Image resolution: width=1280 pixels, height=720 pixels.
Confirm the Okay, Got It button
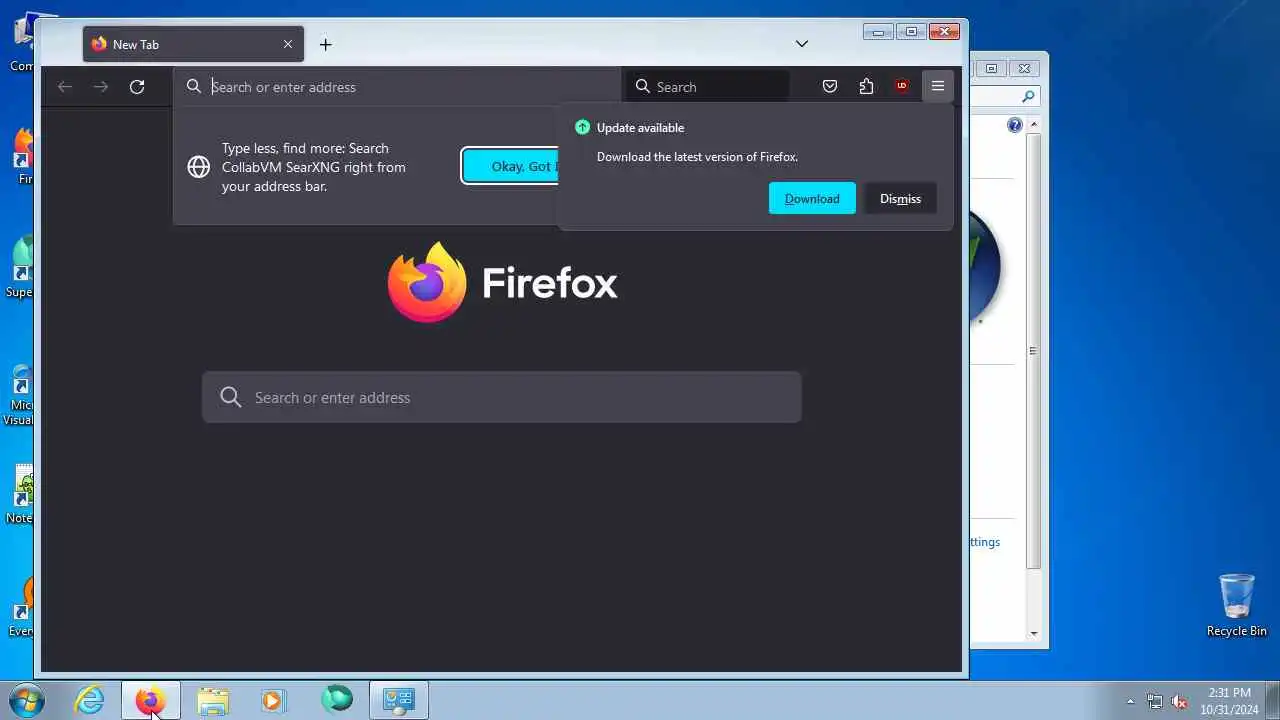click(x=512, y=166)
